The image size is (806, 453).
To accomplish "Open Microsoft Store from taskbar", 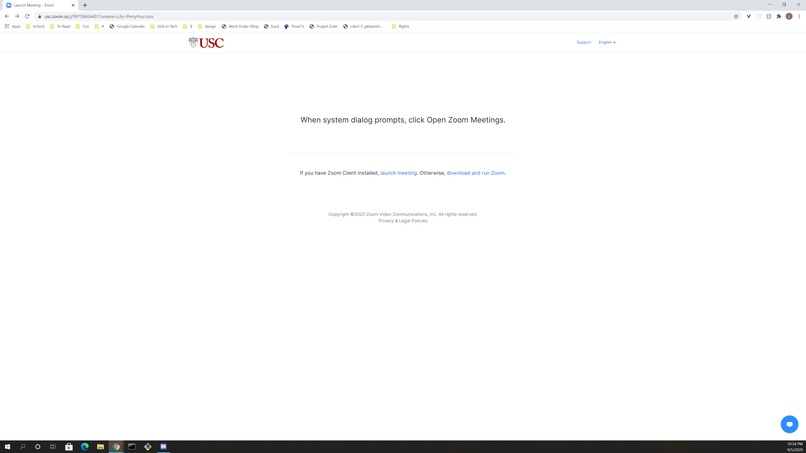I will click(x=68, y=447).
